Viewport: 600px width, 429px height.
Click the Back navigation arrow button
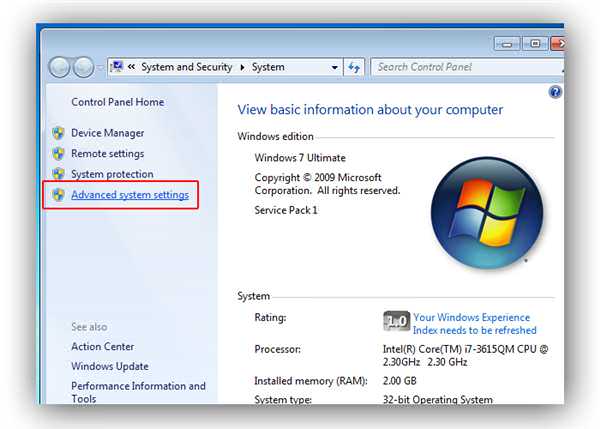(x=59, y=67)
